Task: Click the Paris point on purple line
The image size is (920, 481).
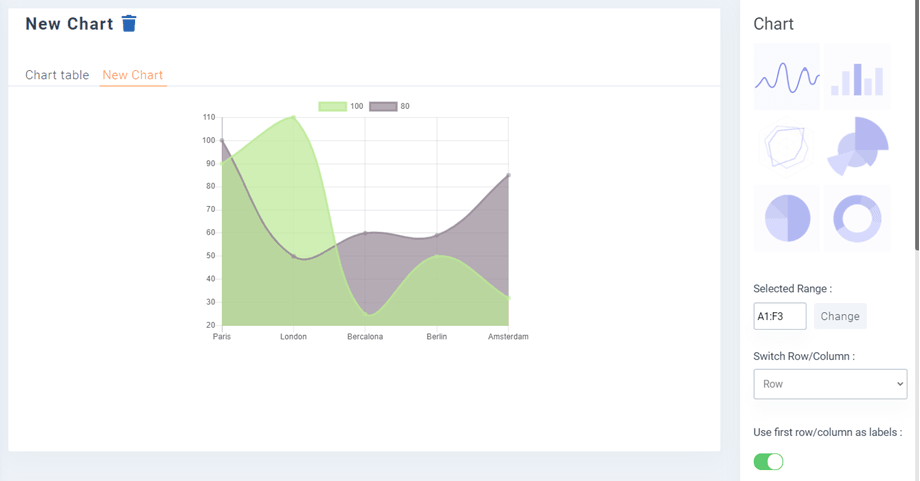Action: coord(222,141)
